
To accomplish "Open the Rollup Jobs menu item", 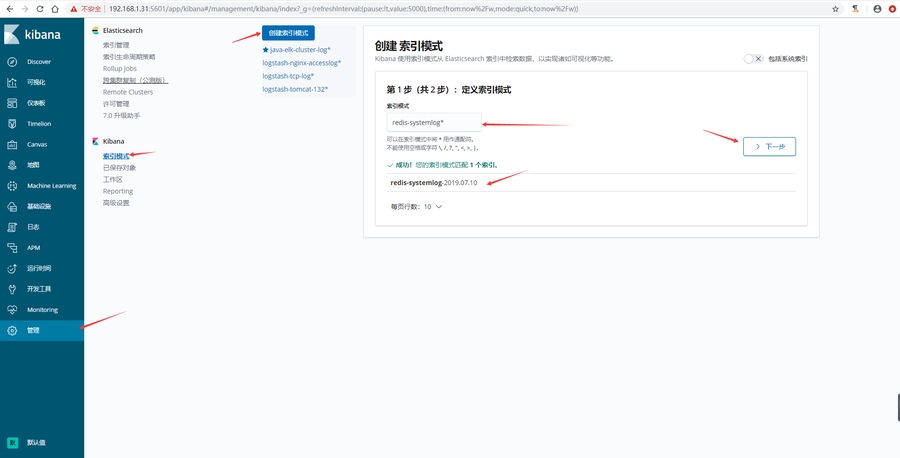I will pyautogui.click(x=121, y=68).
